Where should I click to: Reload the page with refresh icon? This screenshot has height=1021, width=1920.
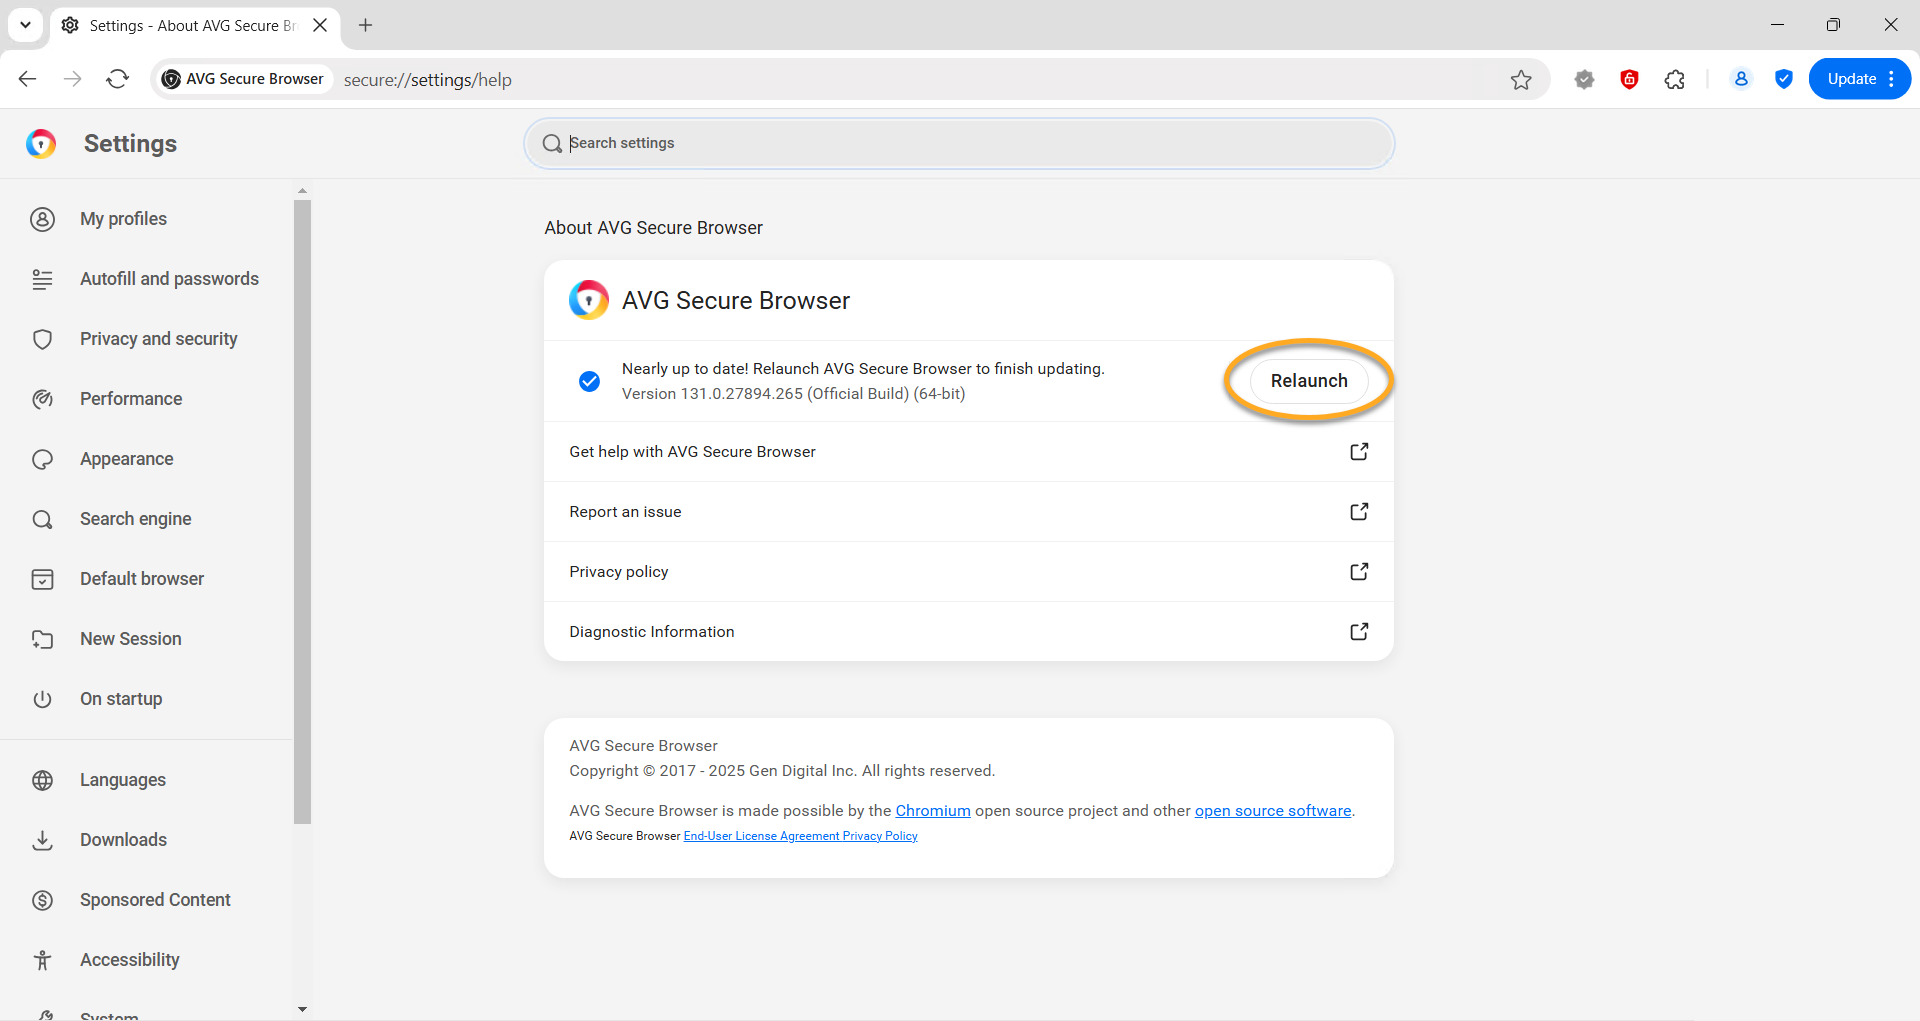[x=118, y=79]
